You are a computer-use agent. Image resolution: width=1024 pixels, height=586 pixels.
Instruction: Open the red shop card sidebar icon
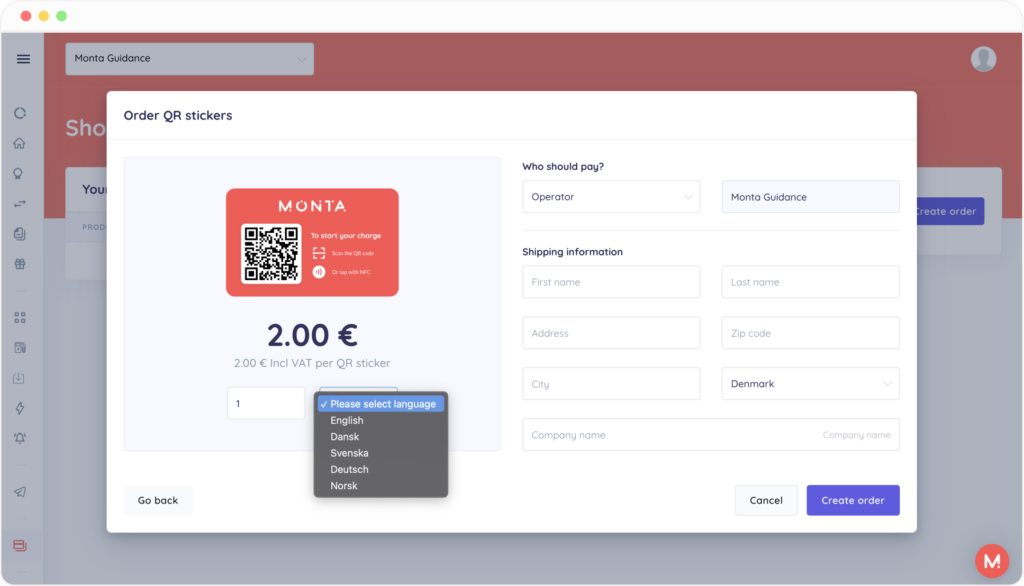coord(20,545)
